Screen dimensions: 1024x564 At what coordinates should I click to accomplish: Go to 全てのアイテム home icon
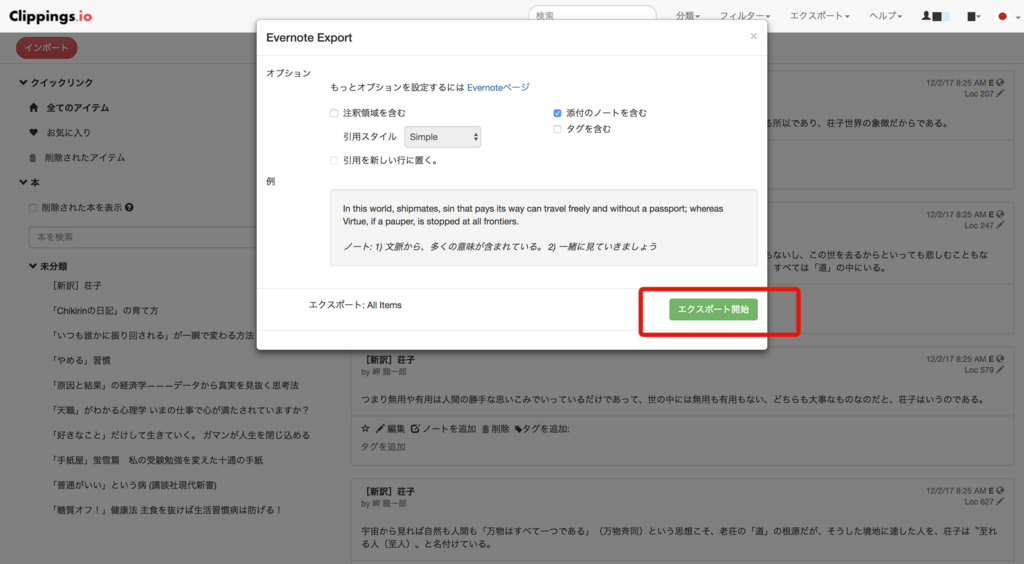34,108
